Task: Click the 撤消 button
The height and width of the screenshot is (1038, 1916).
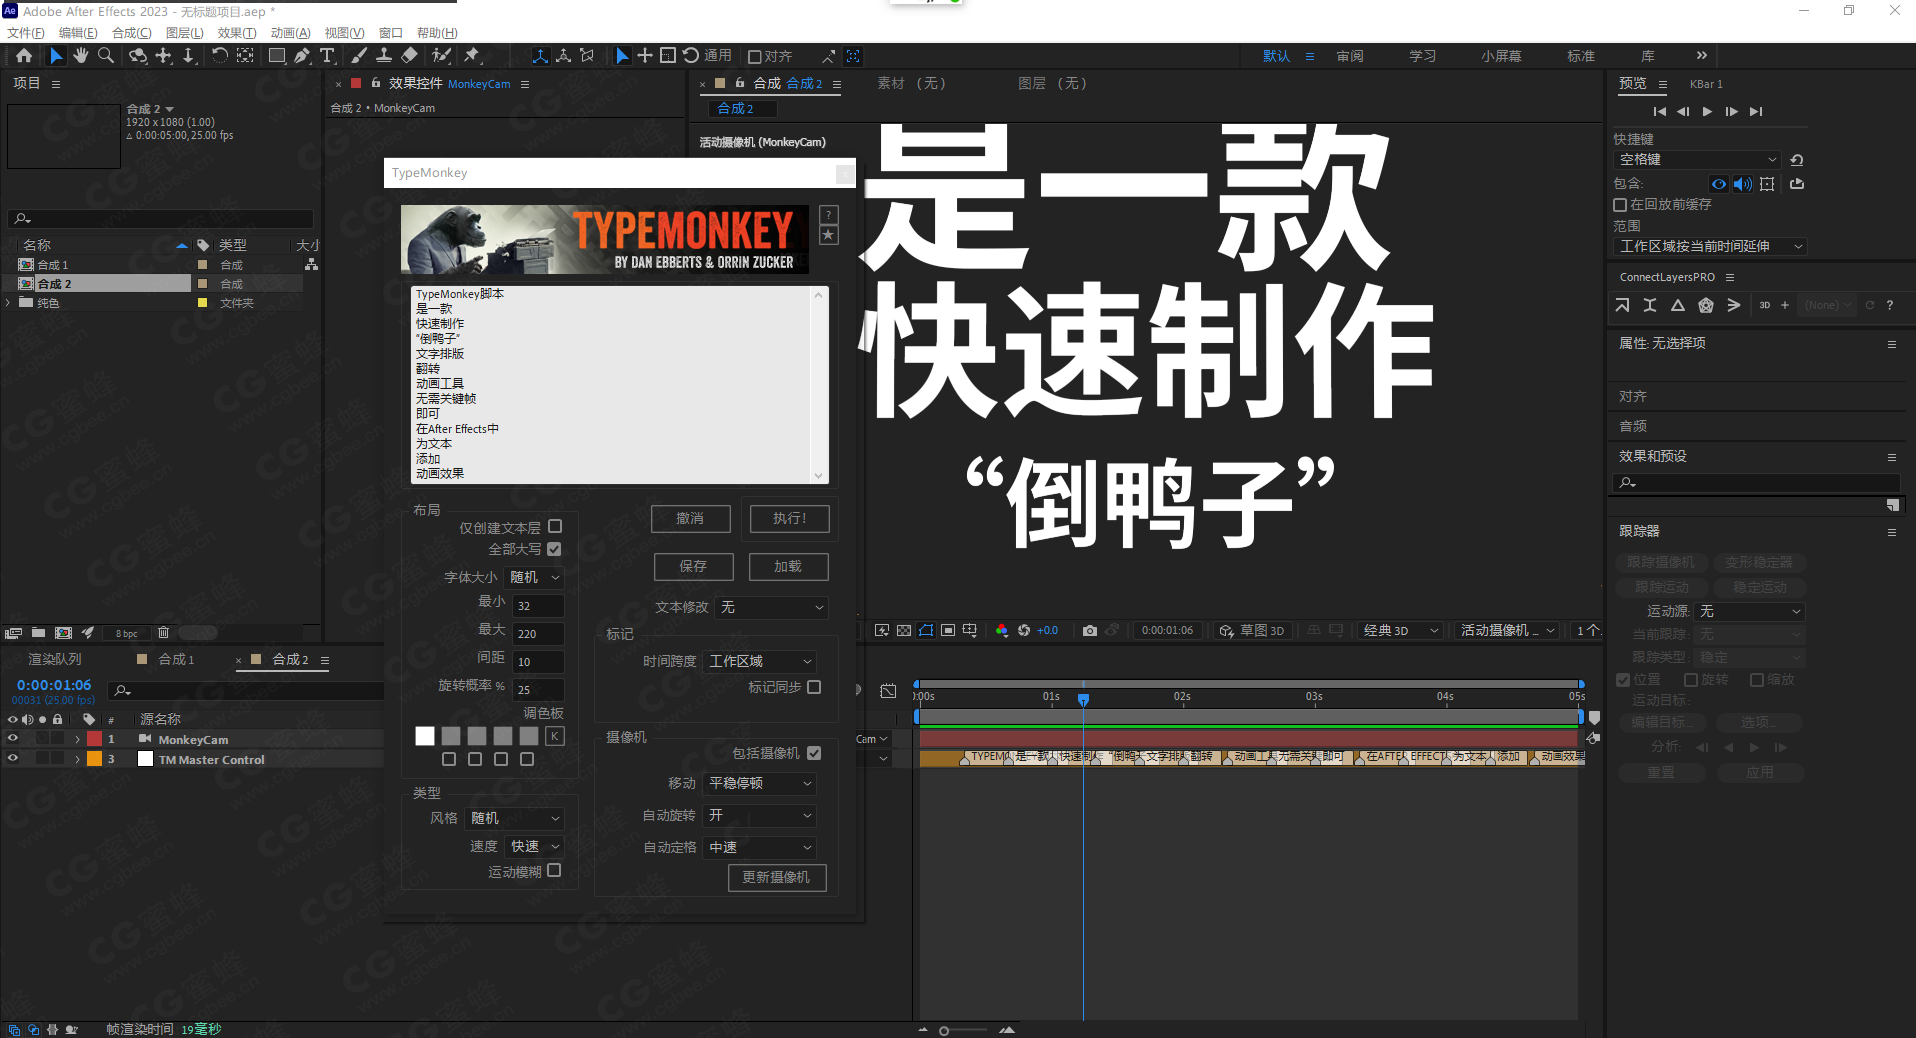Action: click(691, 519)
